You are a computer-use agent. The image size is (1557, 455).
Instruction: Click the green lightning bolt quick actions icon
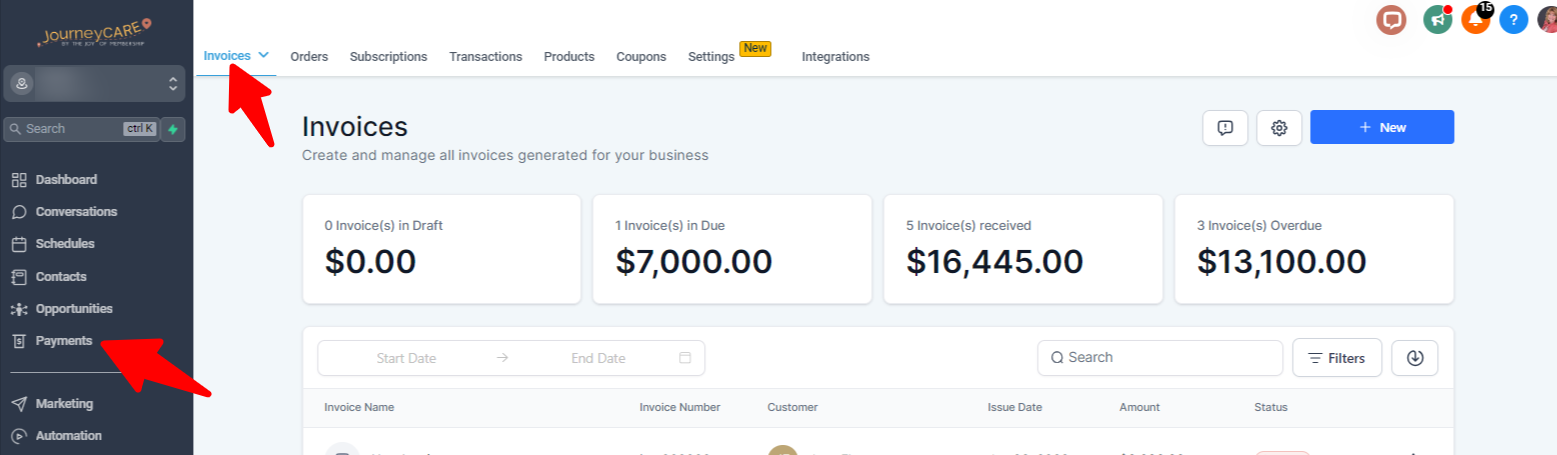173,129
